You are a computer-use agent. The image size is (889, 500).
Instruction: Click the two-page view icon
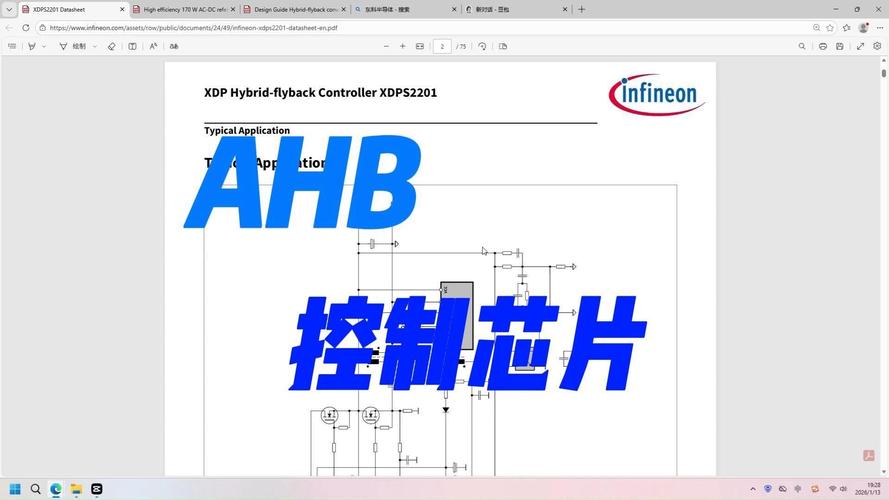[x=503, y=46]
